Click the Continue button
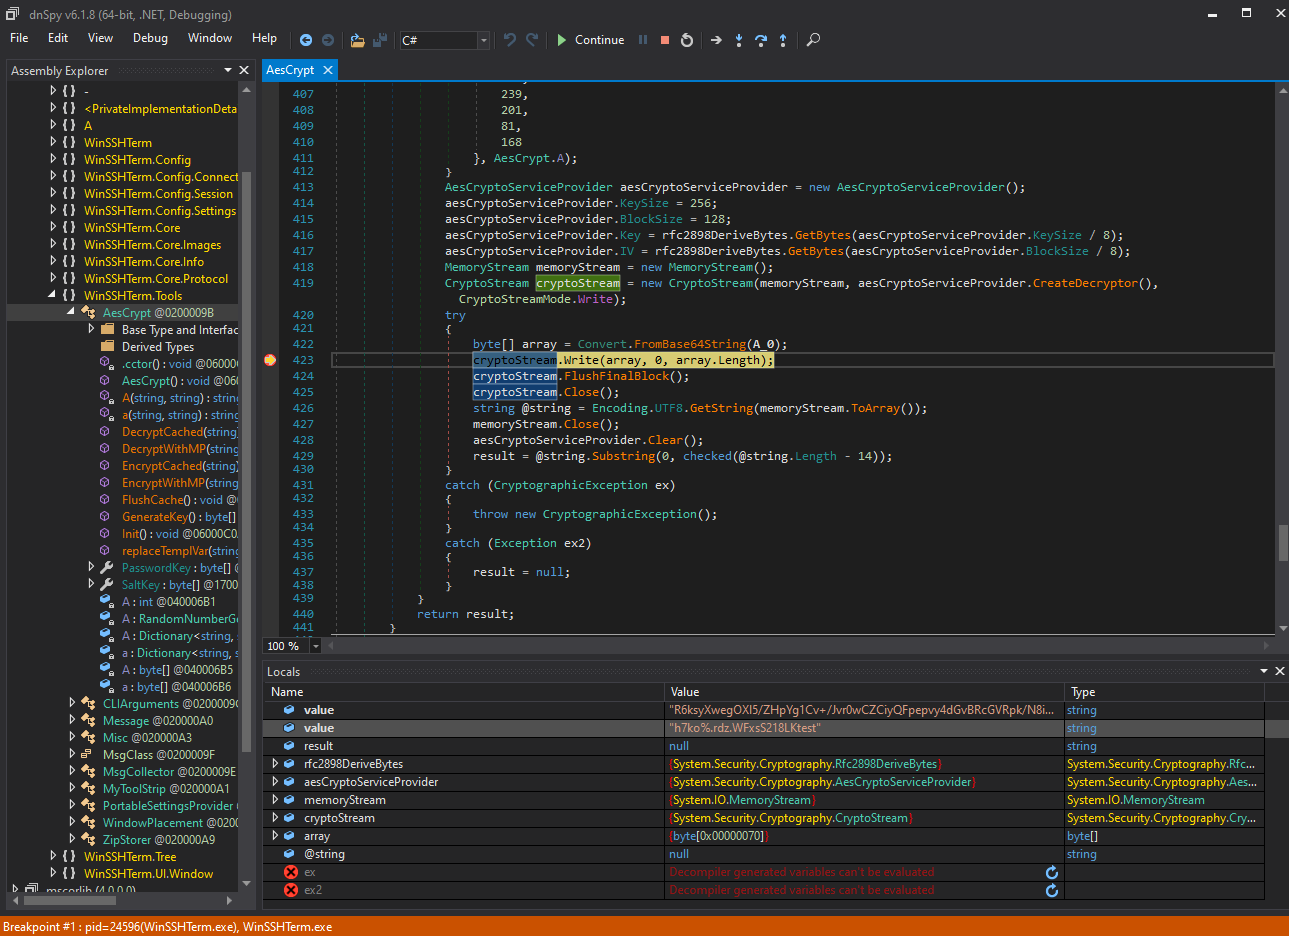1289x936 pixels. tap(590, 40)
